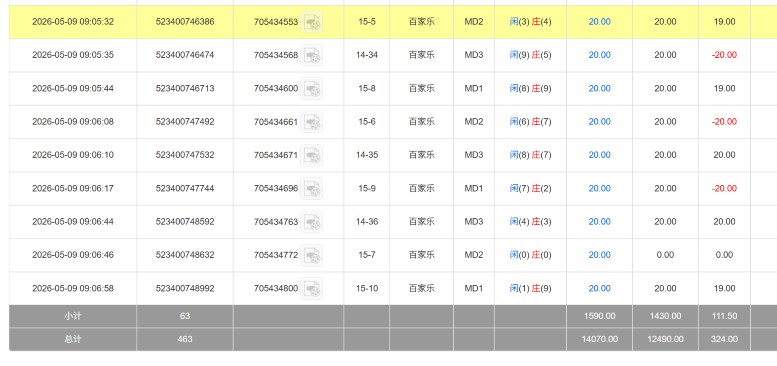Screen dimensions: 777x366
Task: Select timestamp 2026-05-09 09:06:58
Action: click(x=73, y=288)
